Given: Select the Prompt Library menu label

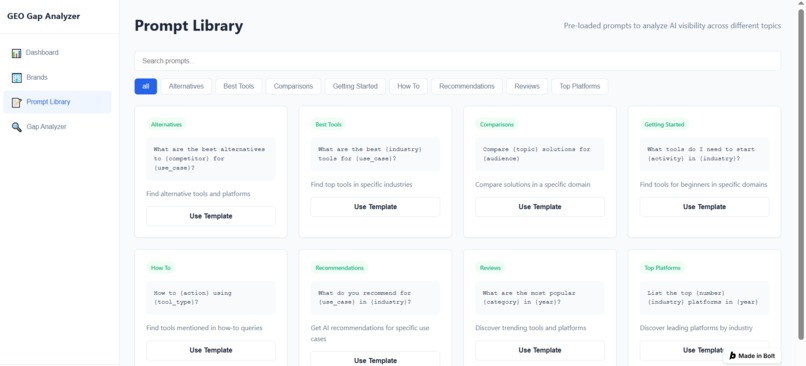Looking at the screenshot, I should 48,102.
